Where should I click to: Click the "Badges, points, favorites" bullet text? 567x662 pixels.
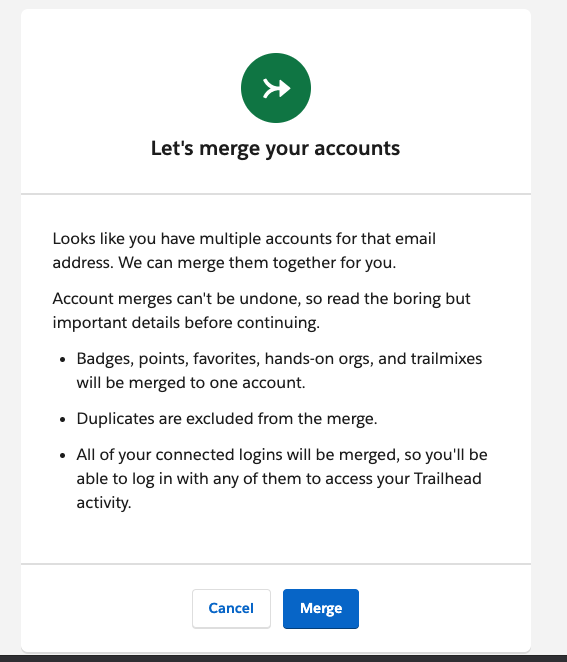tap(279, 358)
